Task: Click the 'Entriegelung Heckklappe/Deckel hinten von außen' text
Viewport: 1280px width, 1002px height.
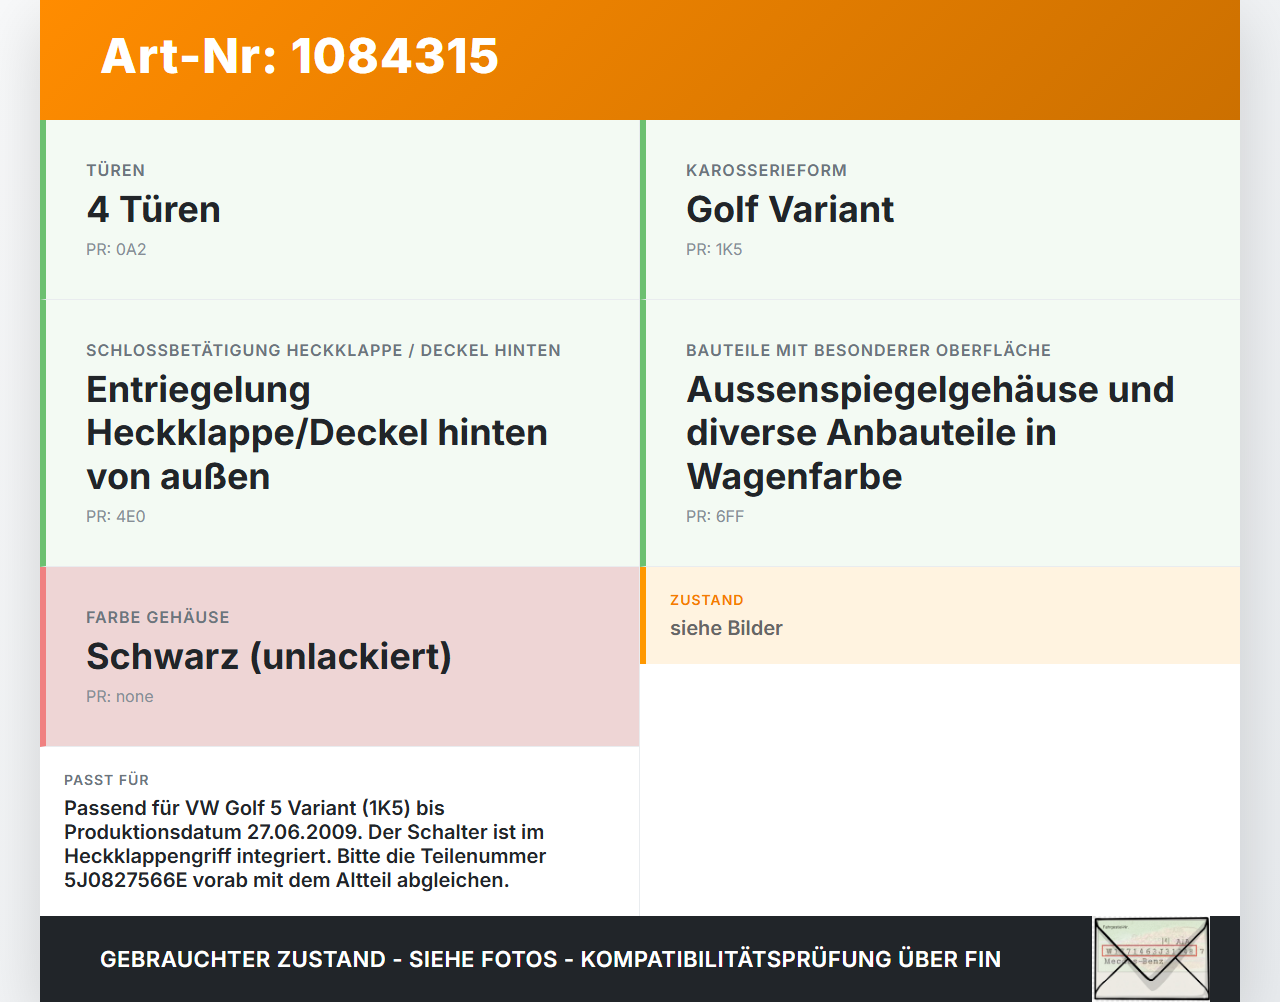Action: click(317, 433)
